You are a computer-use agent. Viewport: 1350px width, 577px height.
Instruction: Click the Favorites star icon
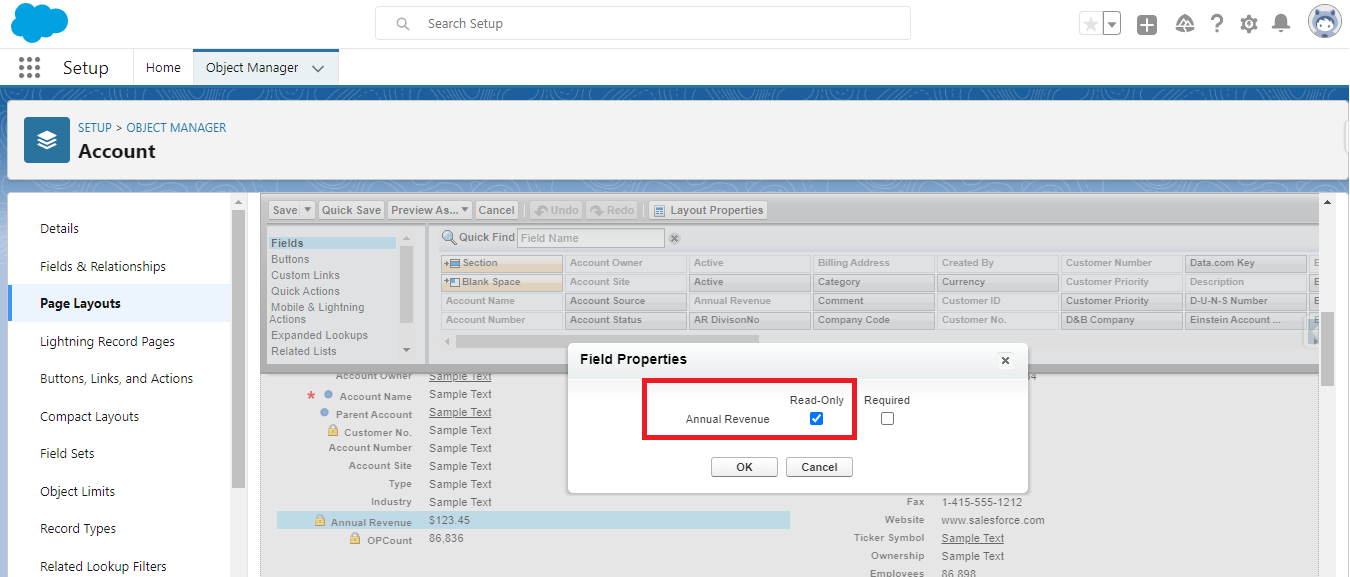pos(1090,24)
